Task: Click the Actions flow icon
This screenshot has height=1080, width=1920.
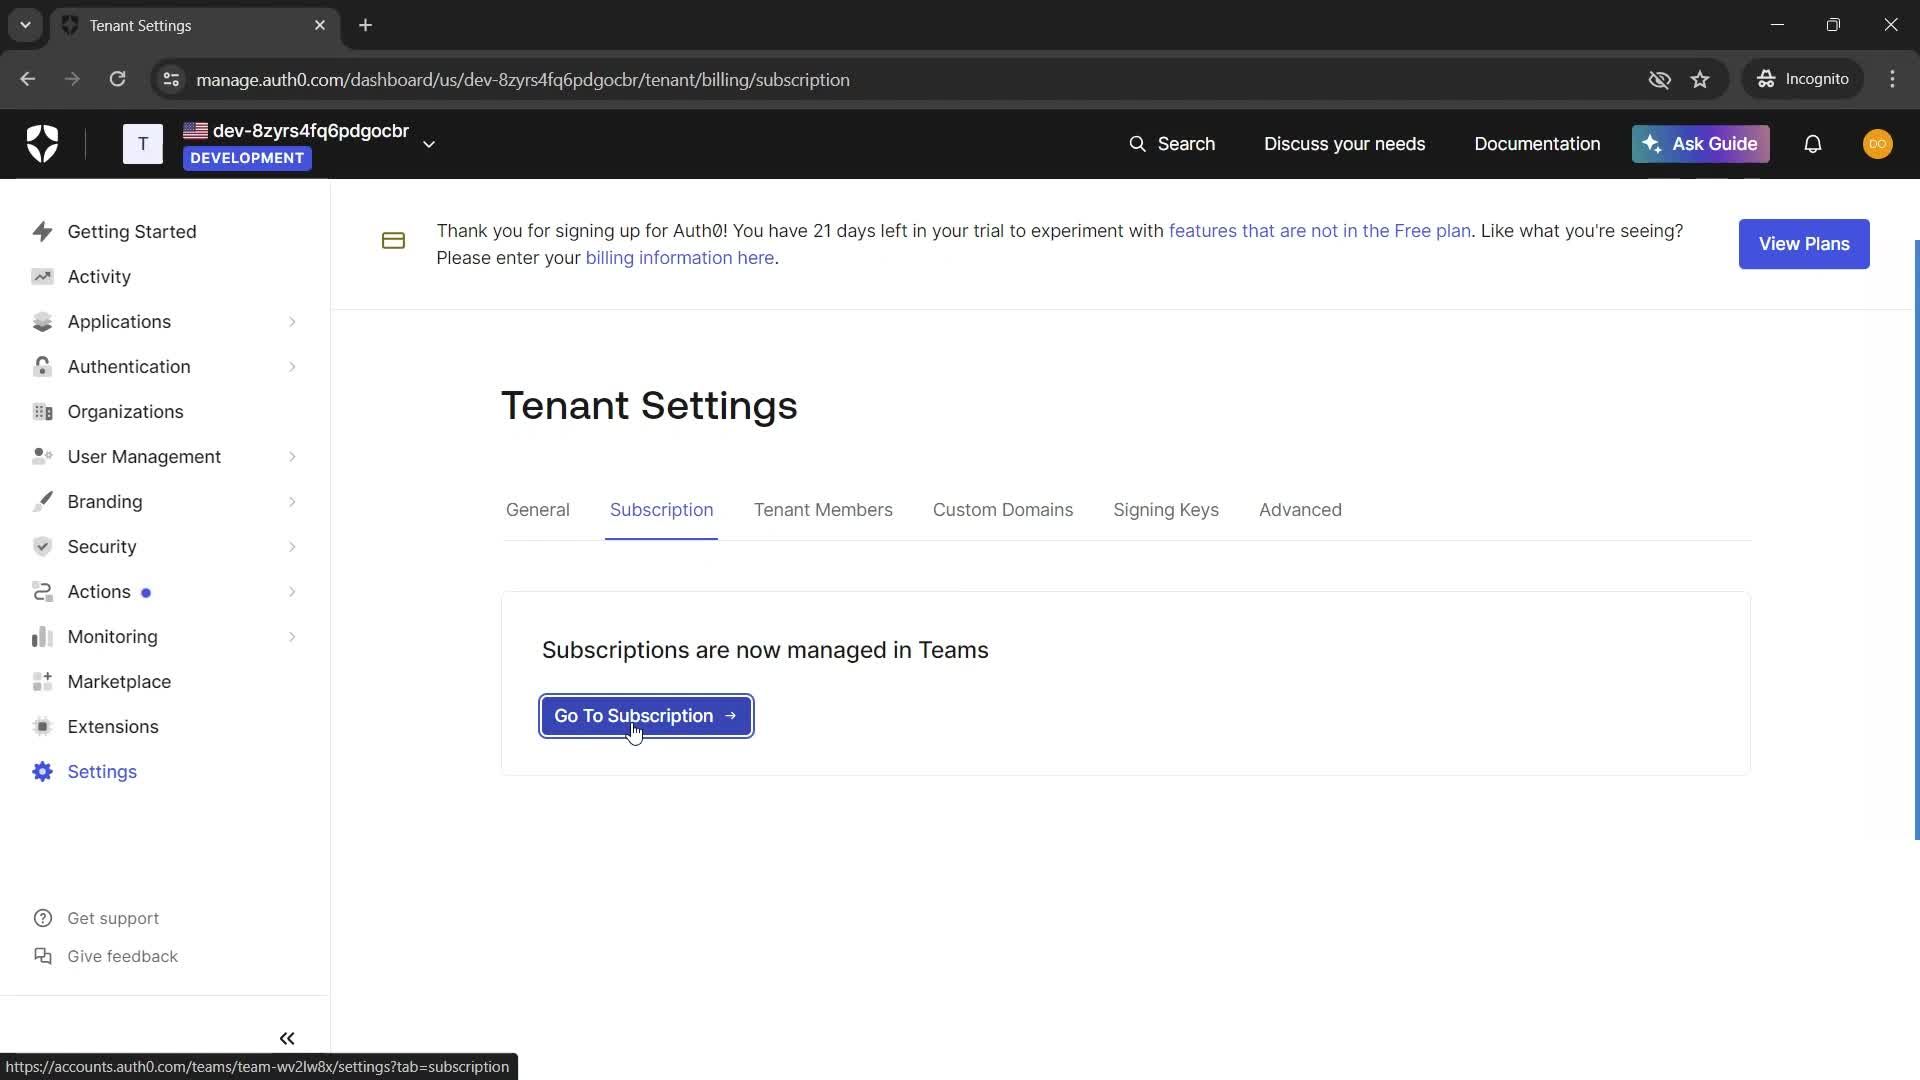Action: 42,591
